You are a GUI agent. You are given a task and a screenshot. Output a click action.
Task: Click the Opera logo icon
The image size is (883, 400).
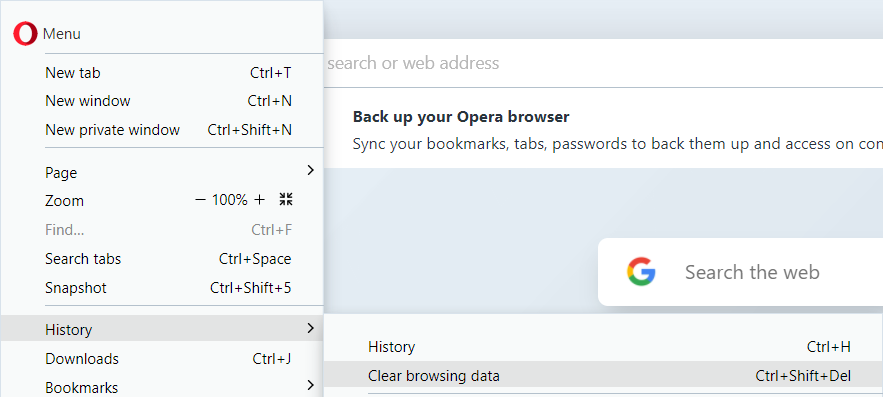pos(25,34)
